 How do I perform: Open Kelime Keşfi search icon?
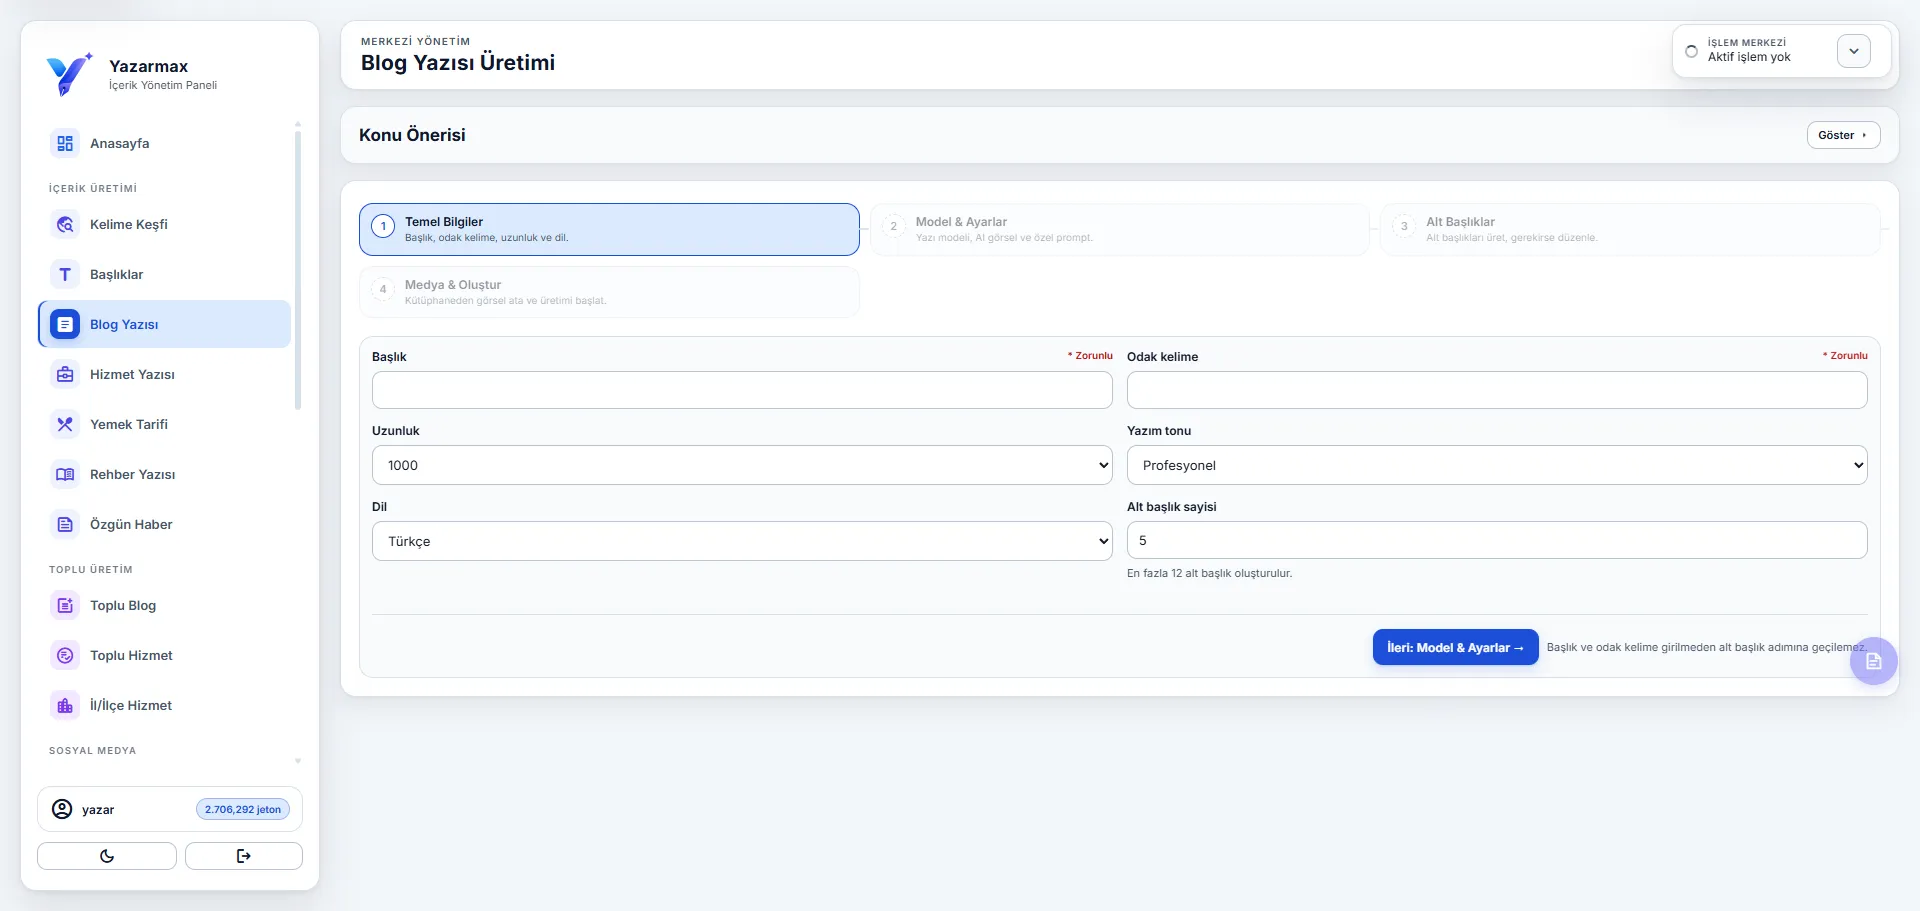[x=65, y=224]
